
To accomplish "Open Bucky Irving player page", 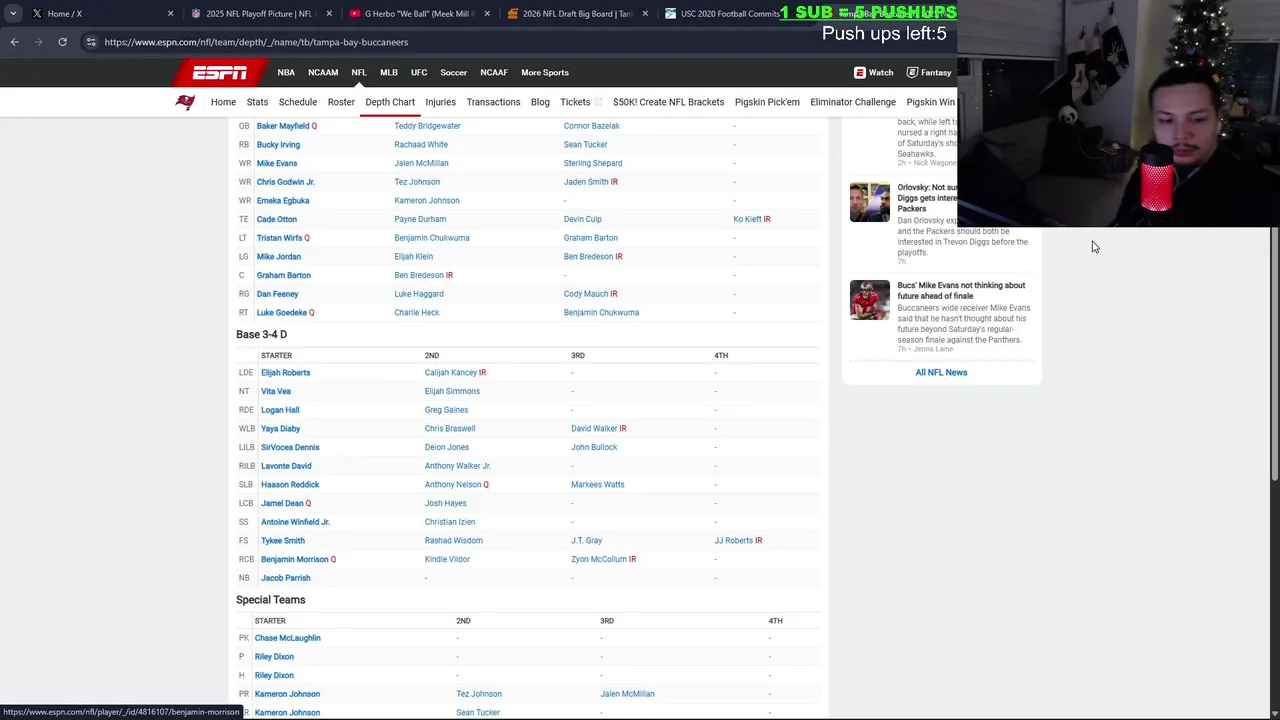I will (278, 145).
